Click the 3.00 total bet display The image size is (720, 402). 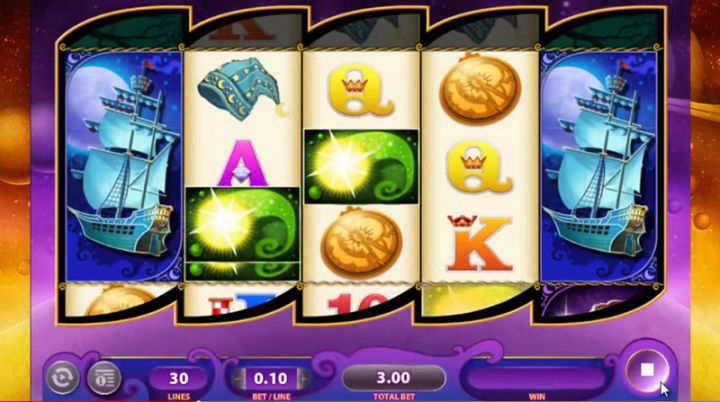394,378
